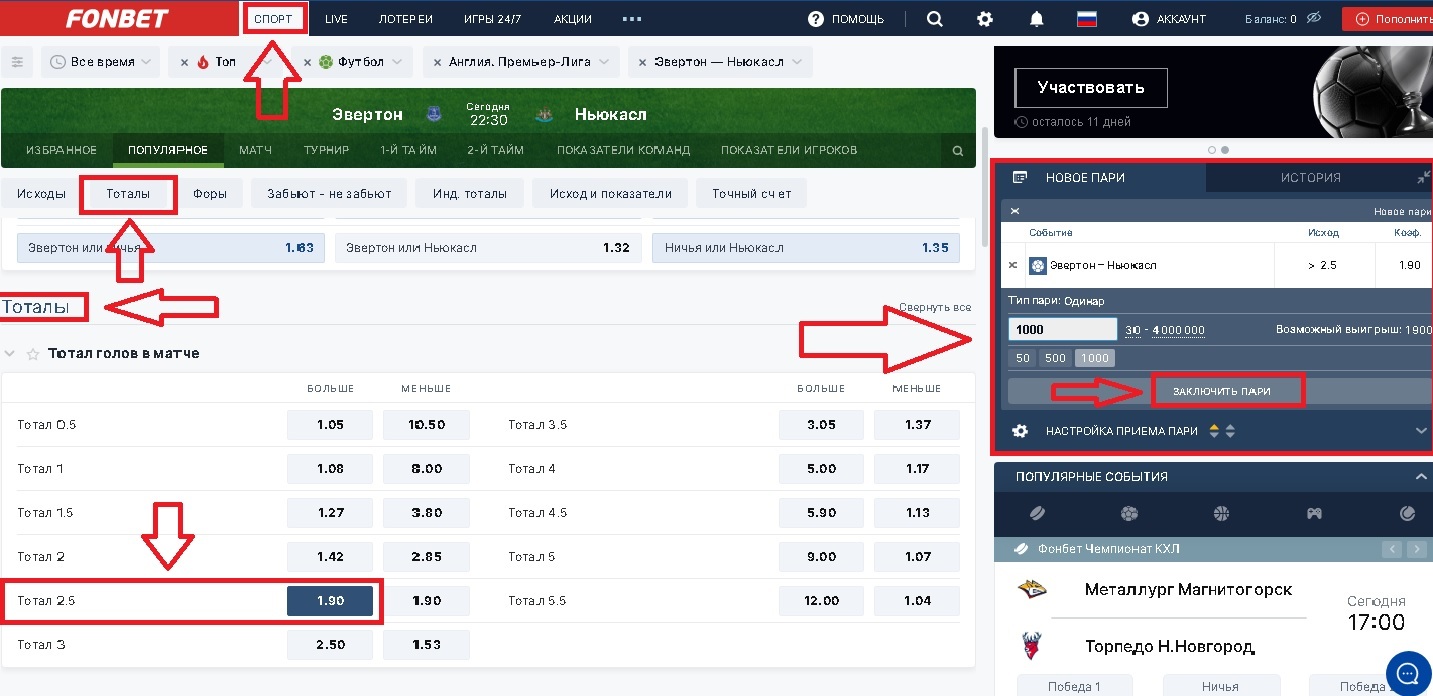Select the football sport icon in popular events
1433x696 pixels.
click(x=1129, y=514)
